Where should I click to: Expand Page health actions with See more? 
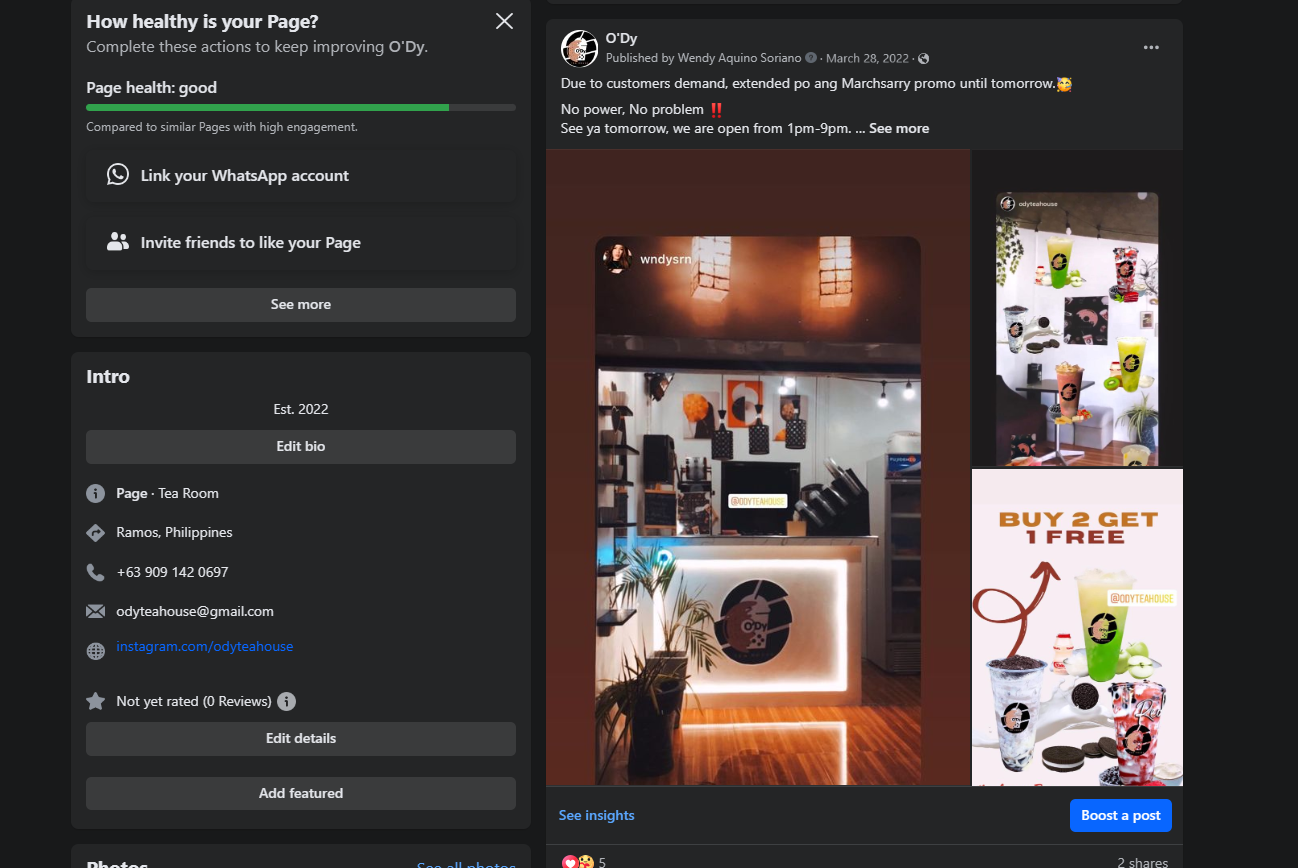click(301, 305)
